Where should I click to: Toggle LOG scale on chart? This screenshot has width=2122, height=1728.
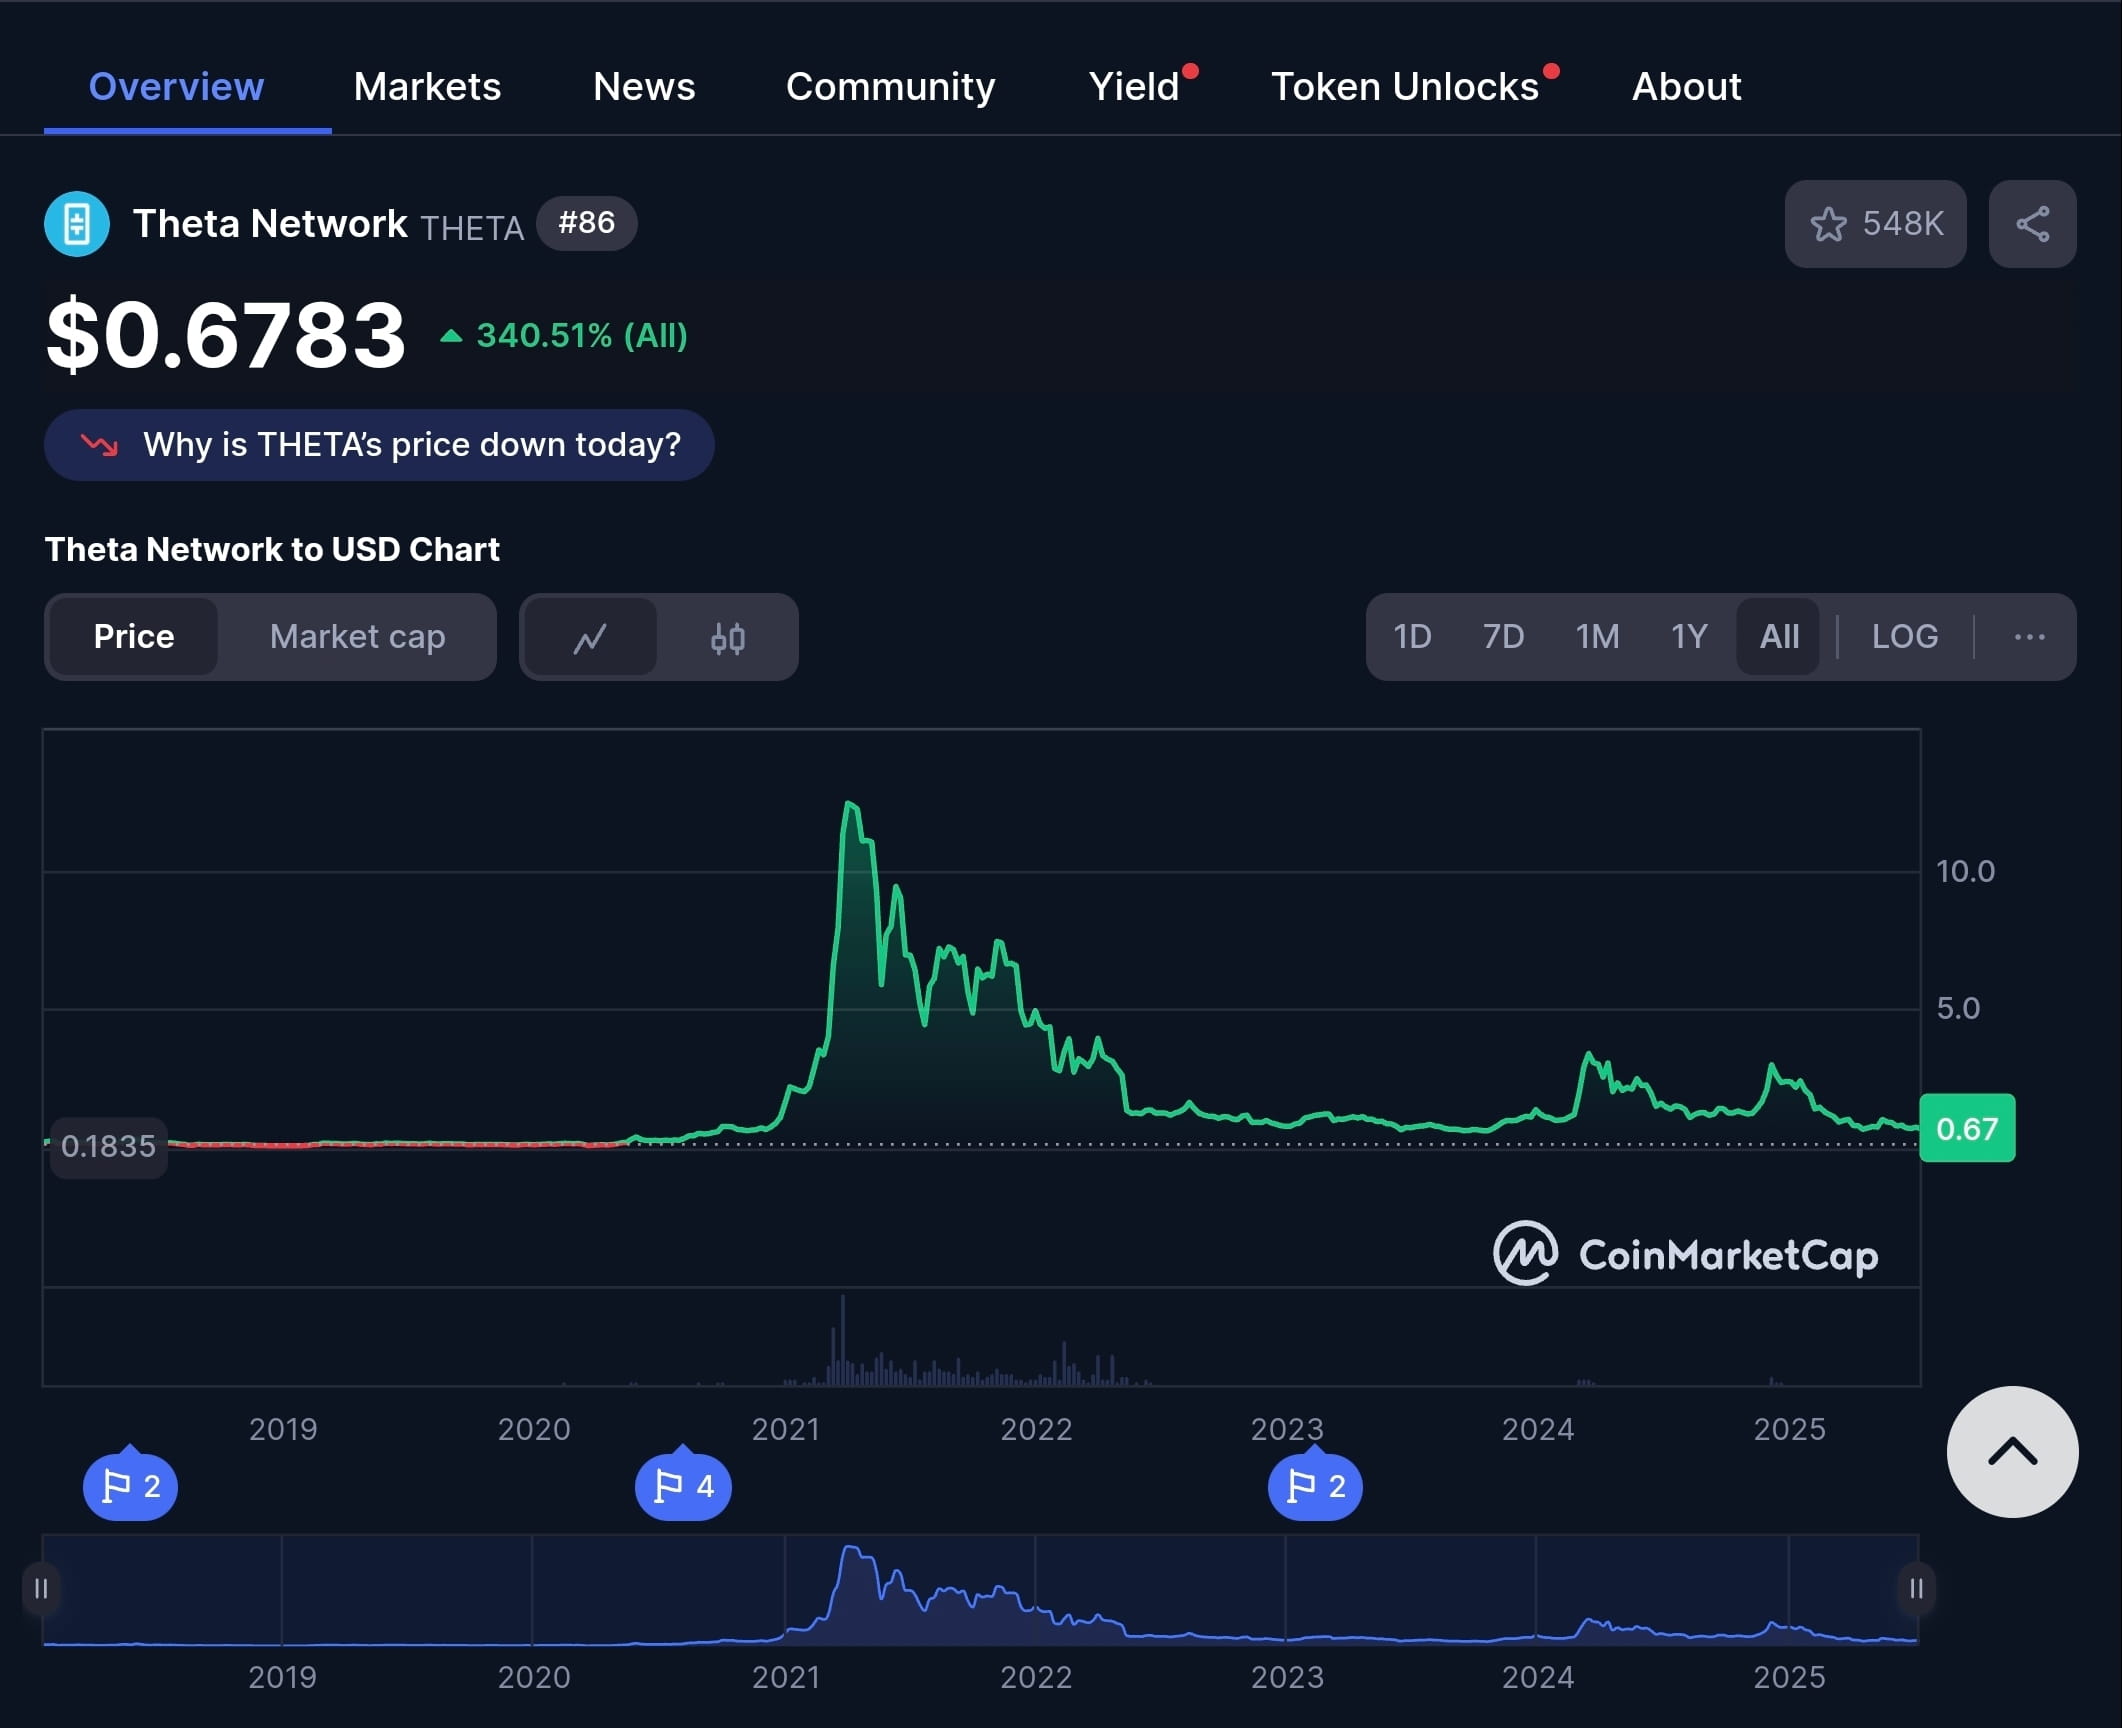1904,637
